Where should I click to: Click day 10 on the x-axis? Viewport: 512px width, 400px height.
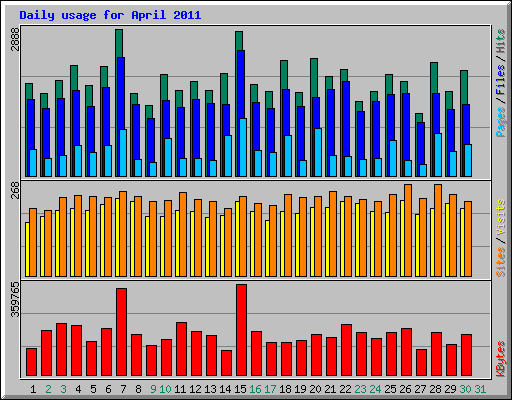165,389
